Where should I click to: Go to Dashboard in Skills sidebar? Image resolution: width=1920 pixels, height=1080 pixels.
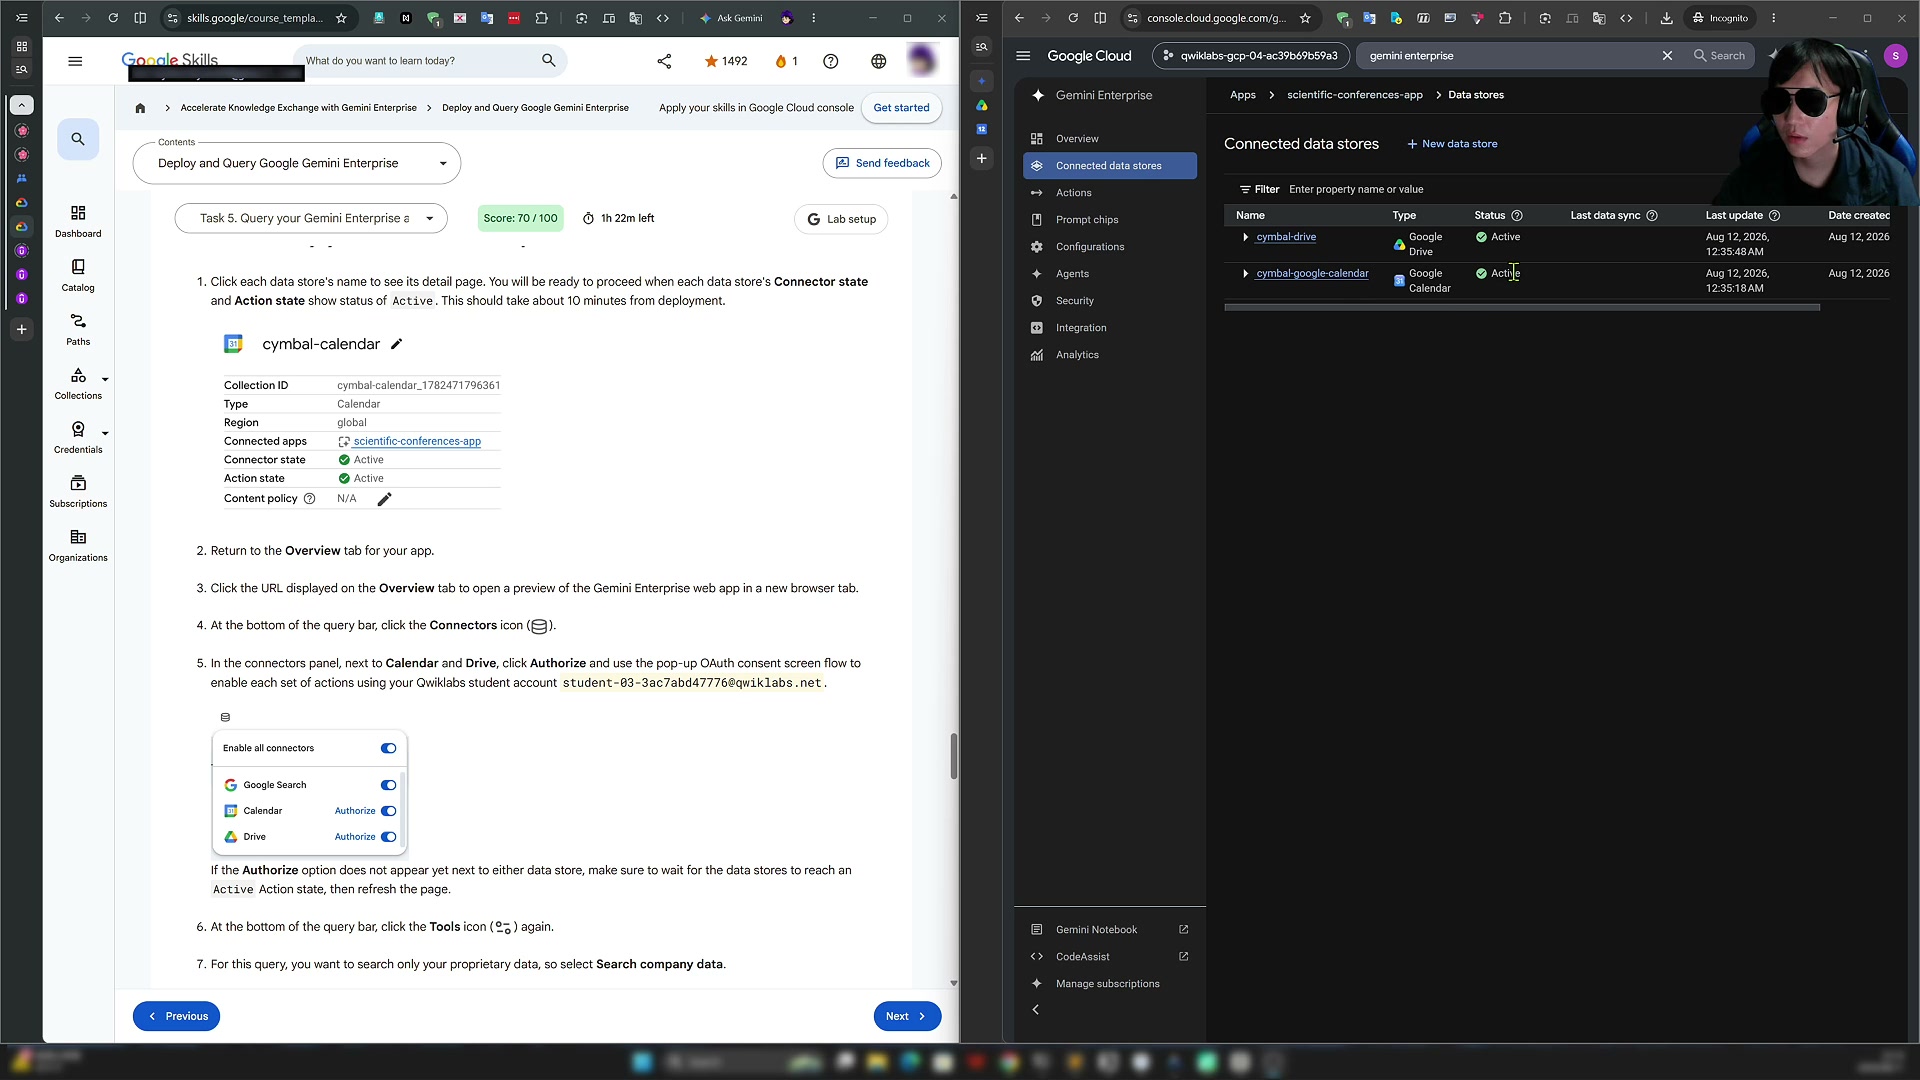[x=78, y=221]
